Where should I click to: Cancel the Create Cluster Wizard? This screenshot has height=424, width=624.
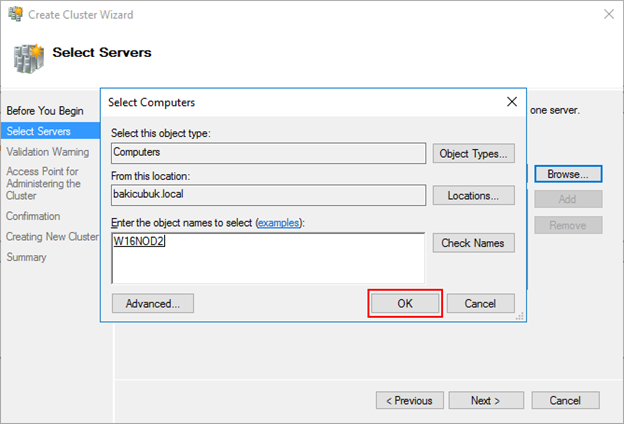click(x=565, y=400)
